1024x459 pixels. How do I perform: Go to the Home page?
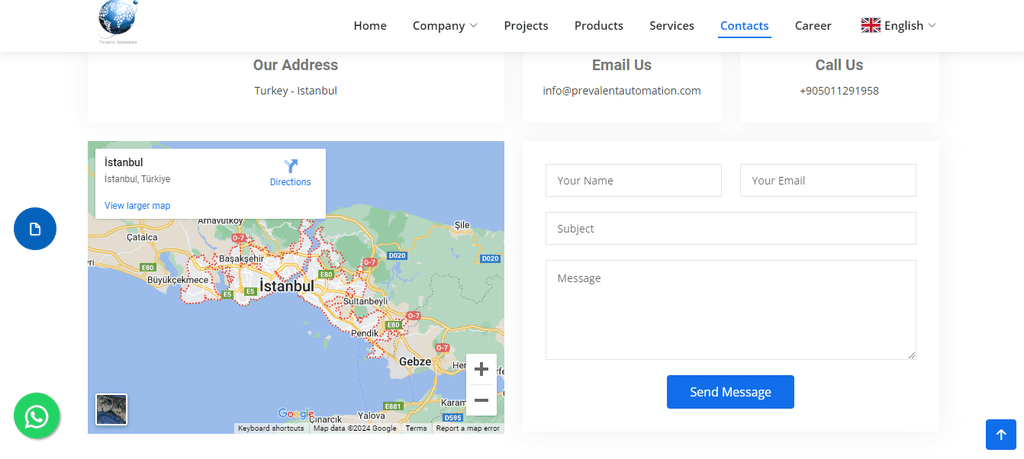[370, 26]
